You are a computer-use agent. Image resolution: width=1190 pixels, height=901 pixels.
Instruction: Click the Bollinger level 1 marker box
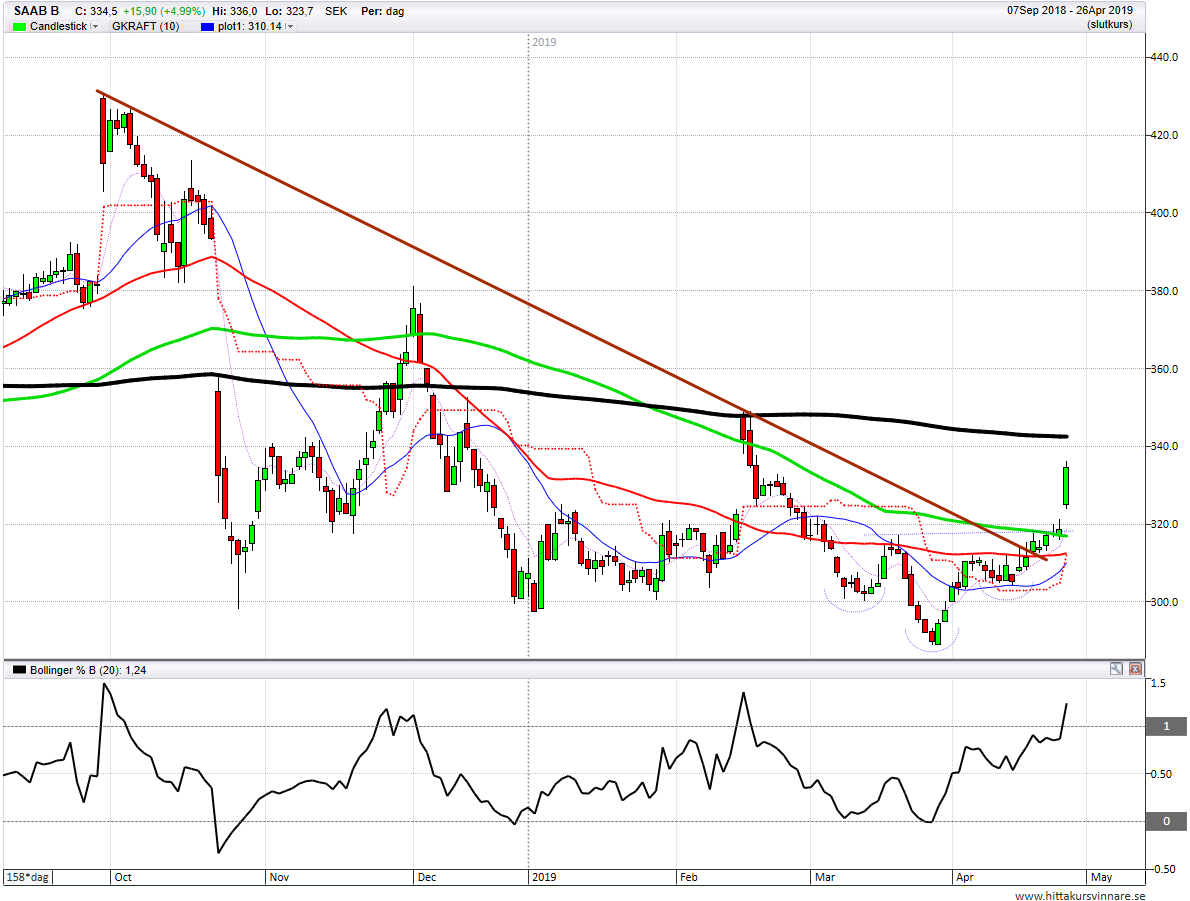[x=1166, y=726]
